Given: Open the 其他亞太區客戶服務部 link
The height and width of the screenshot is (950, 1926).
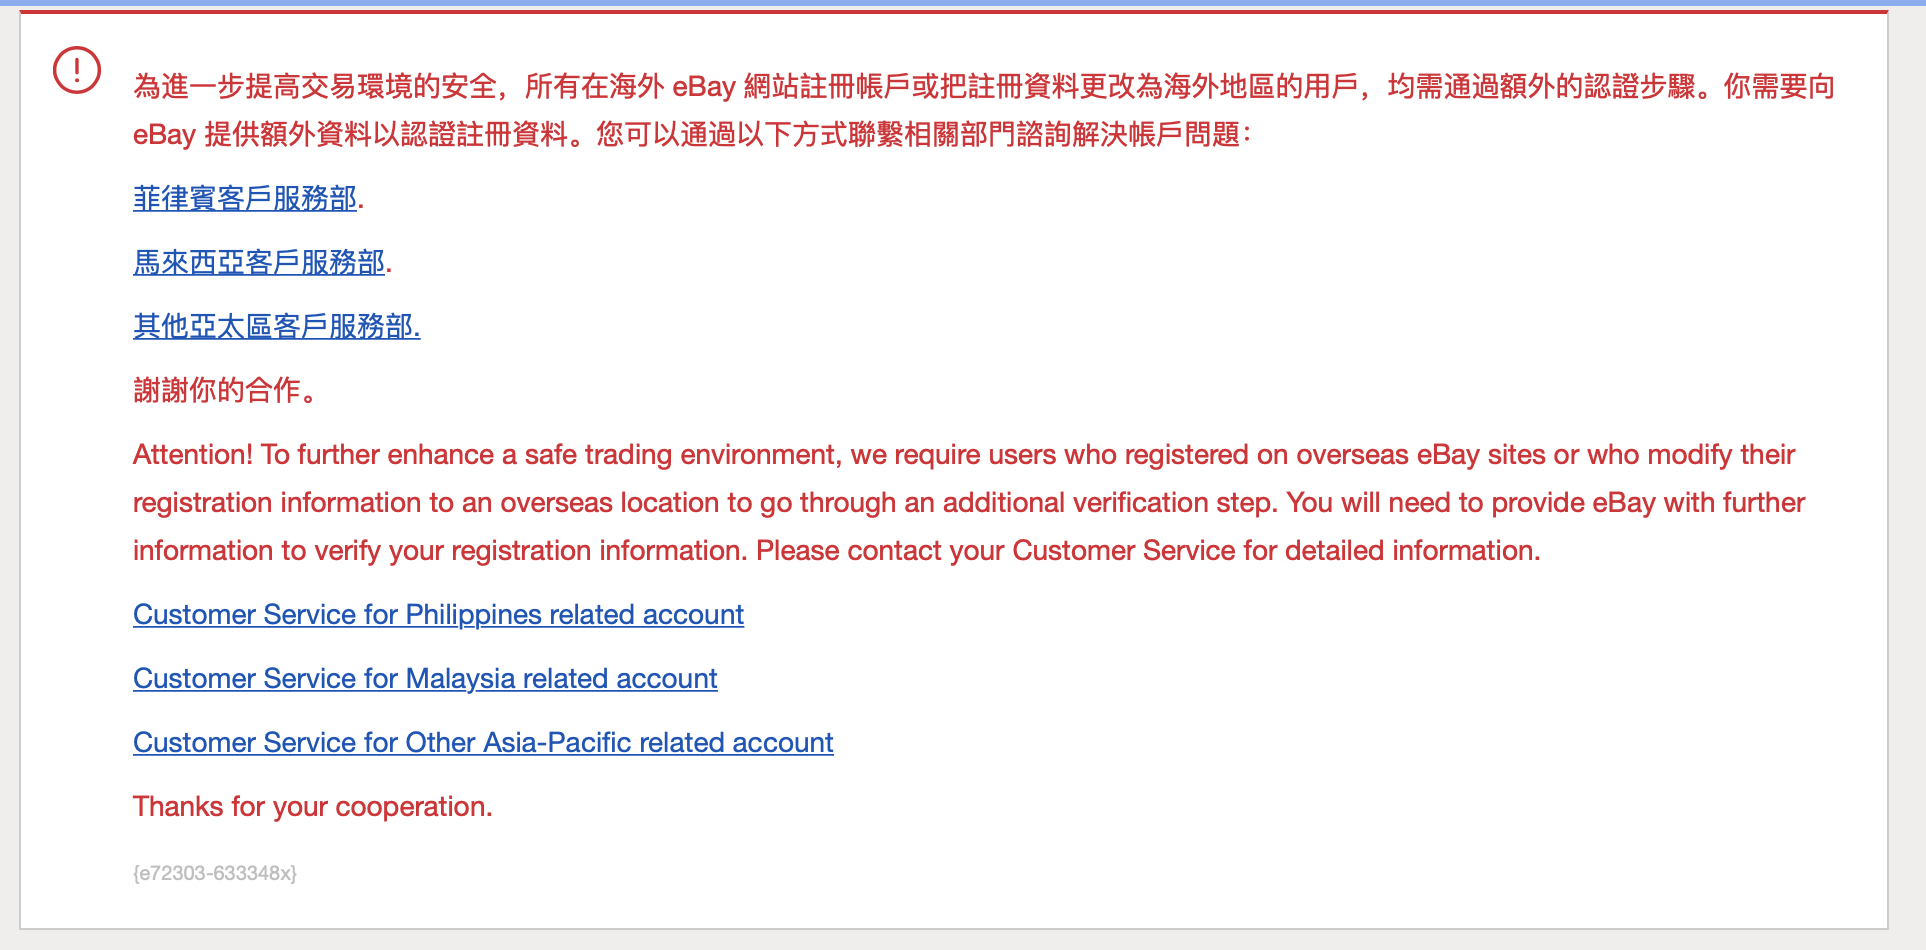Looking at the screenshot, I should click(x=277, y=326).
